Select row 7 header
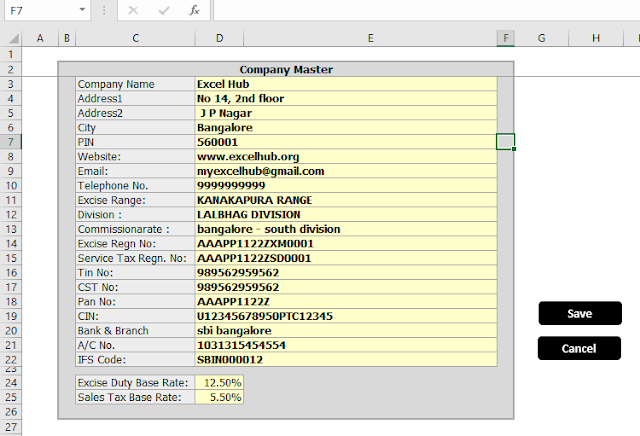640x436 pixels. point(11,142)
